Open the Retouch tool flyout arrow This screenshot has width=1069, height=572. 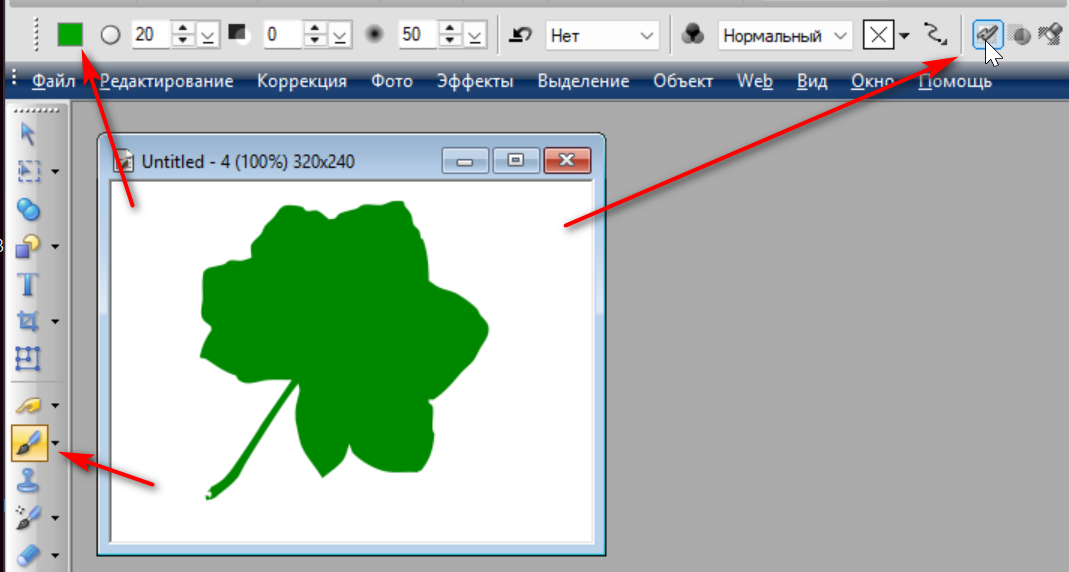tap(55, 406)
